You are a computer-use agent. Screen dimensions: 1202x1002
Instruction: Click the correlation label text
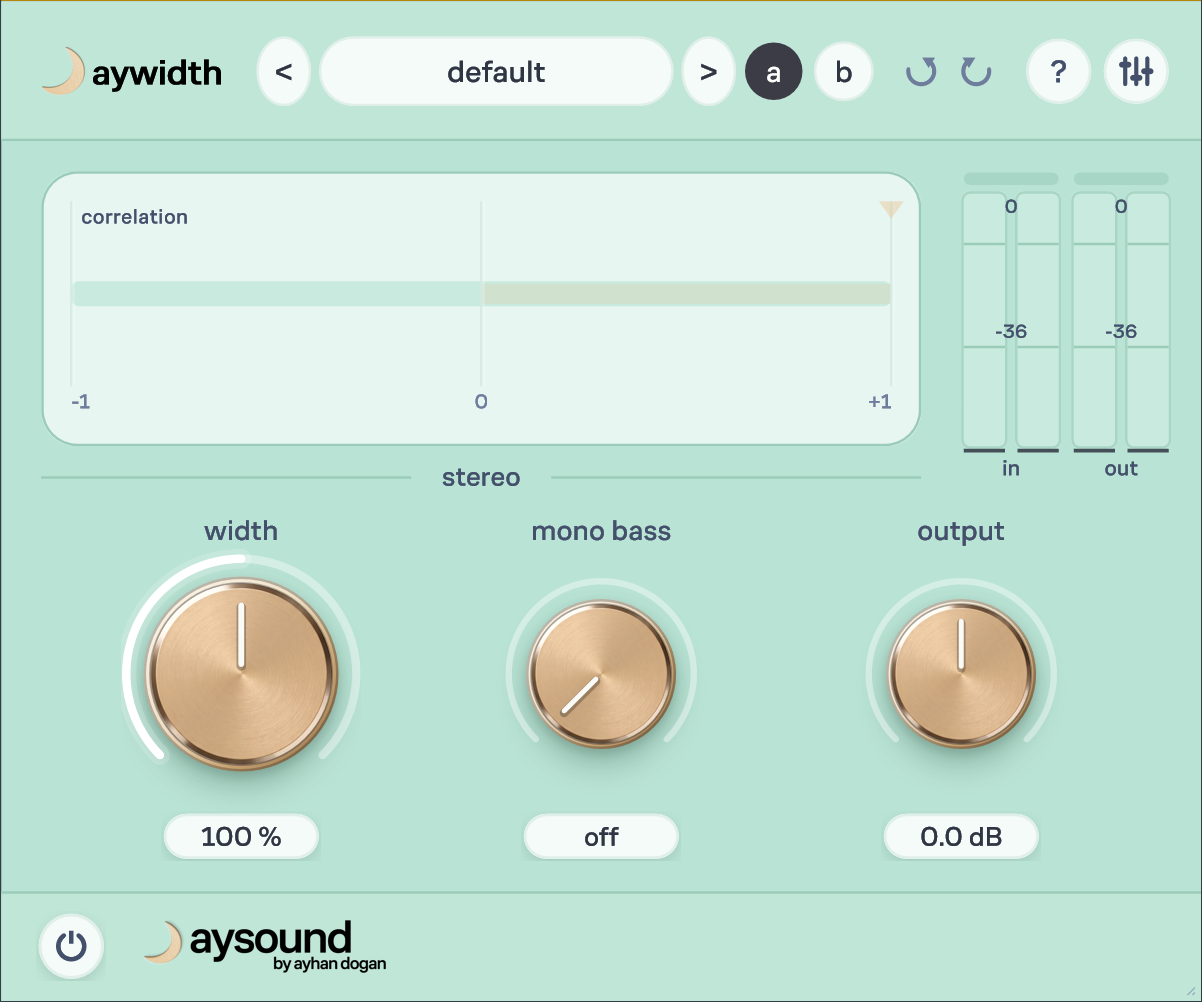(x=134, y=217)
